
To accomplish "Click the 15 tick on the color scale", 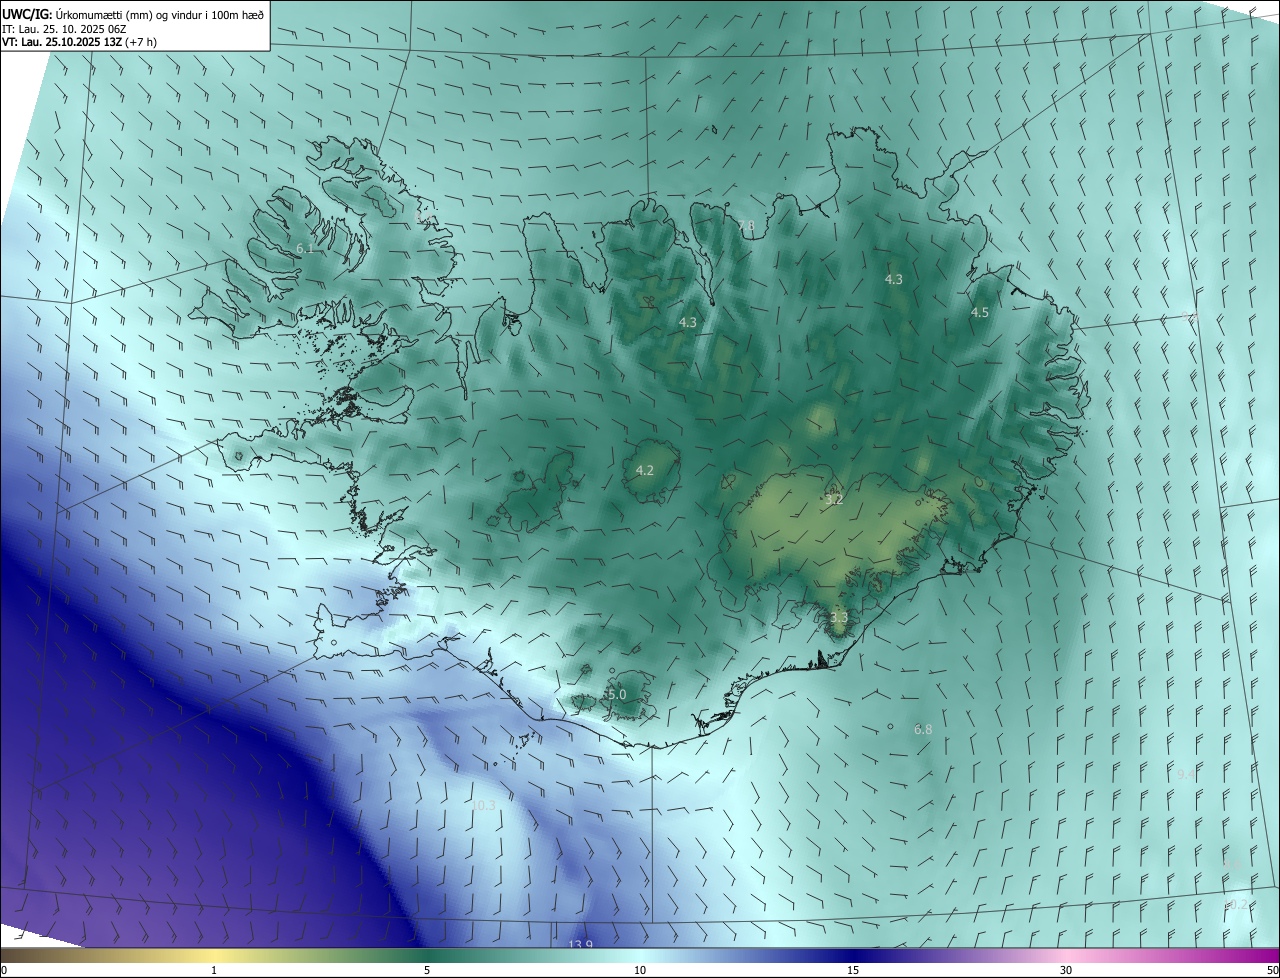I will (x=853, y=970).
